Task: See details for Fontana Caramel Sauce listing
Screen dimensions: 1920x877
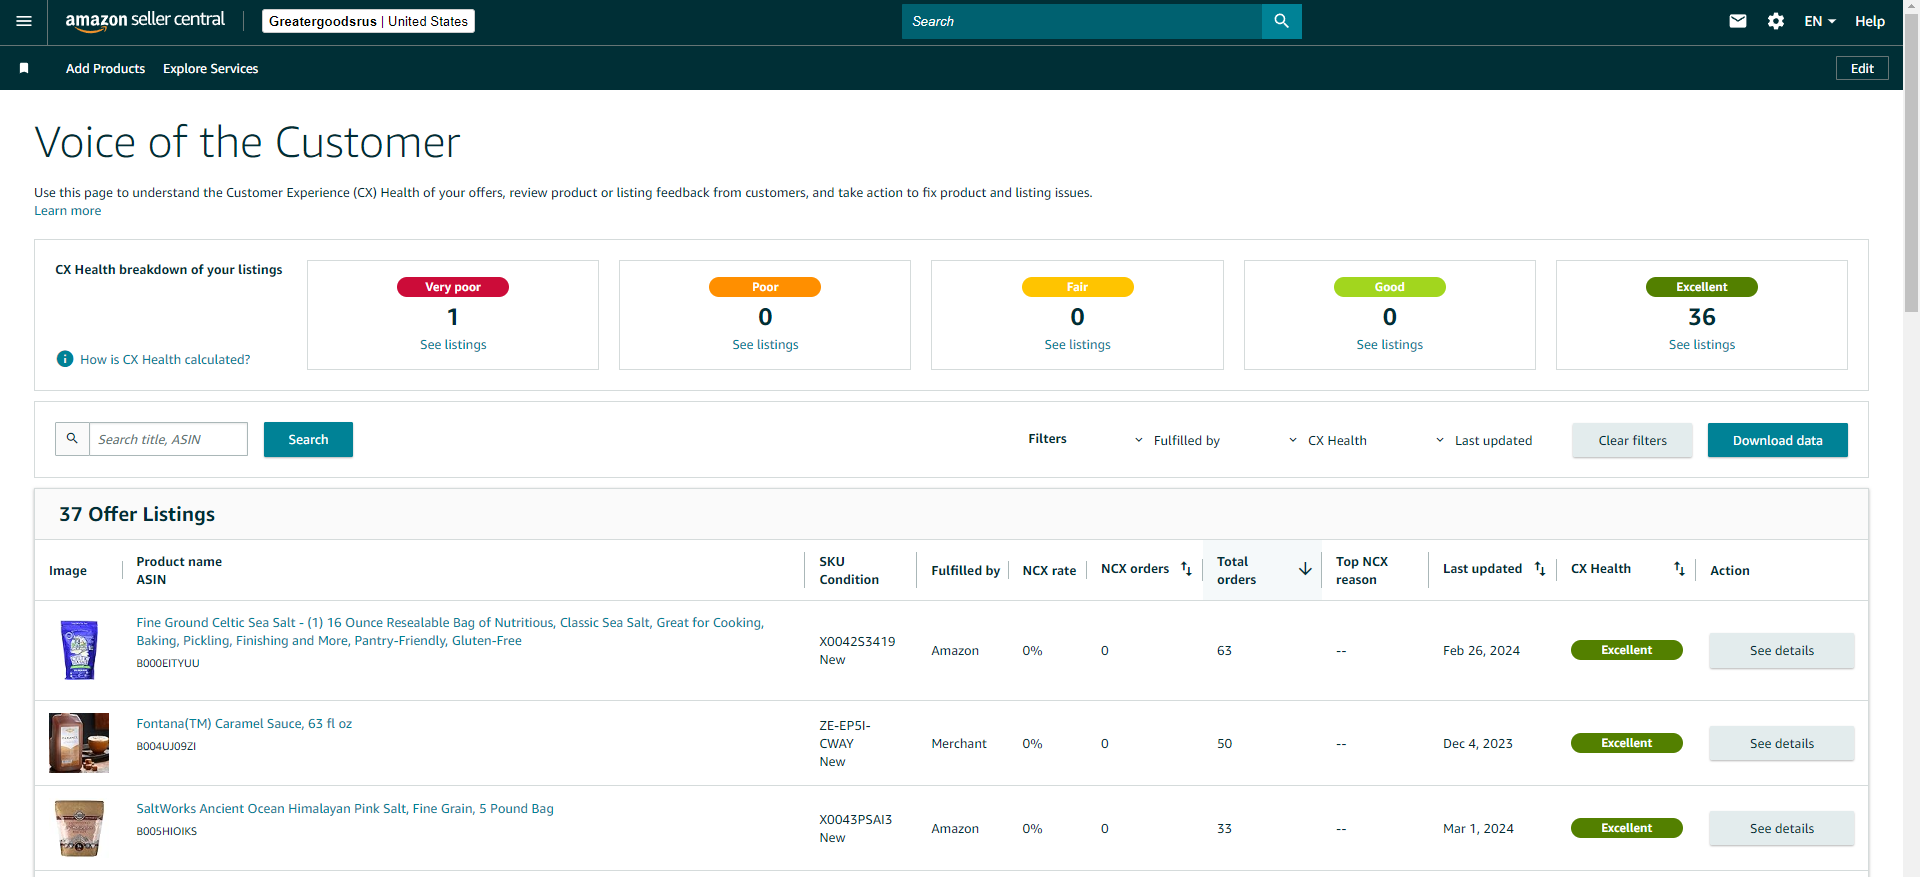Action: pyautogui.click(x=1781, y=743)
